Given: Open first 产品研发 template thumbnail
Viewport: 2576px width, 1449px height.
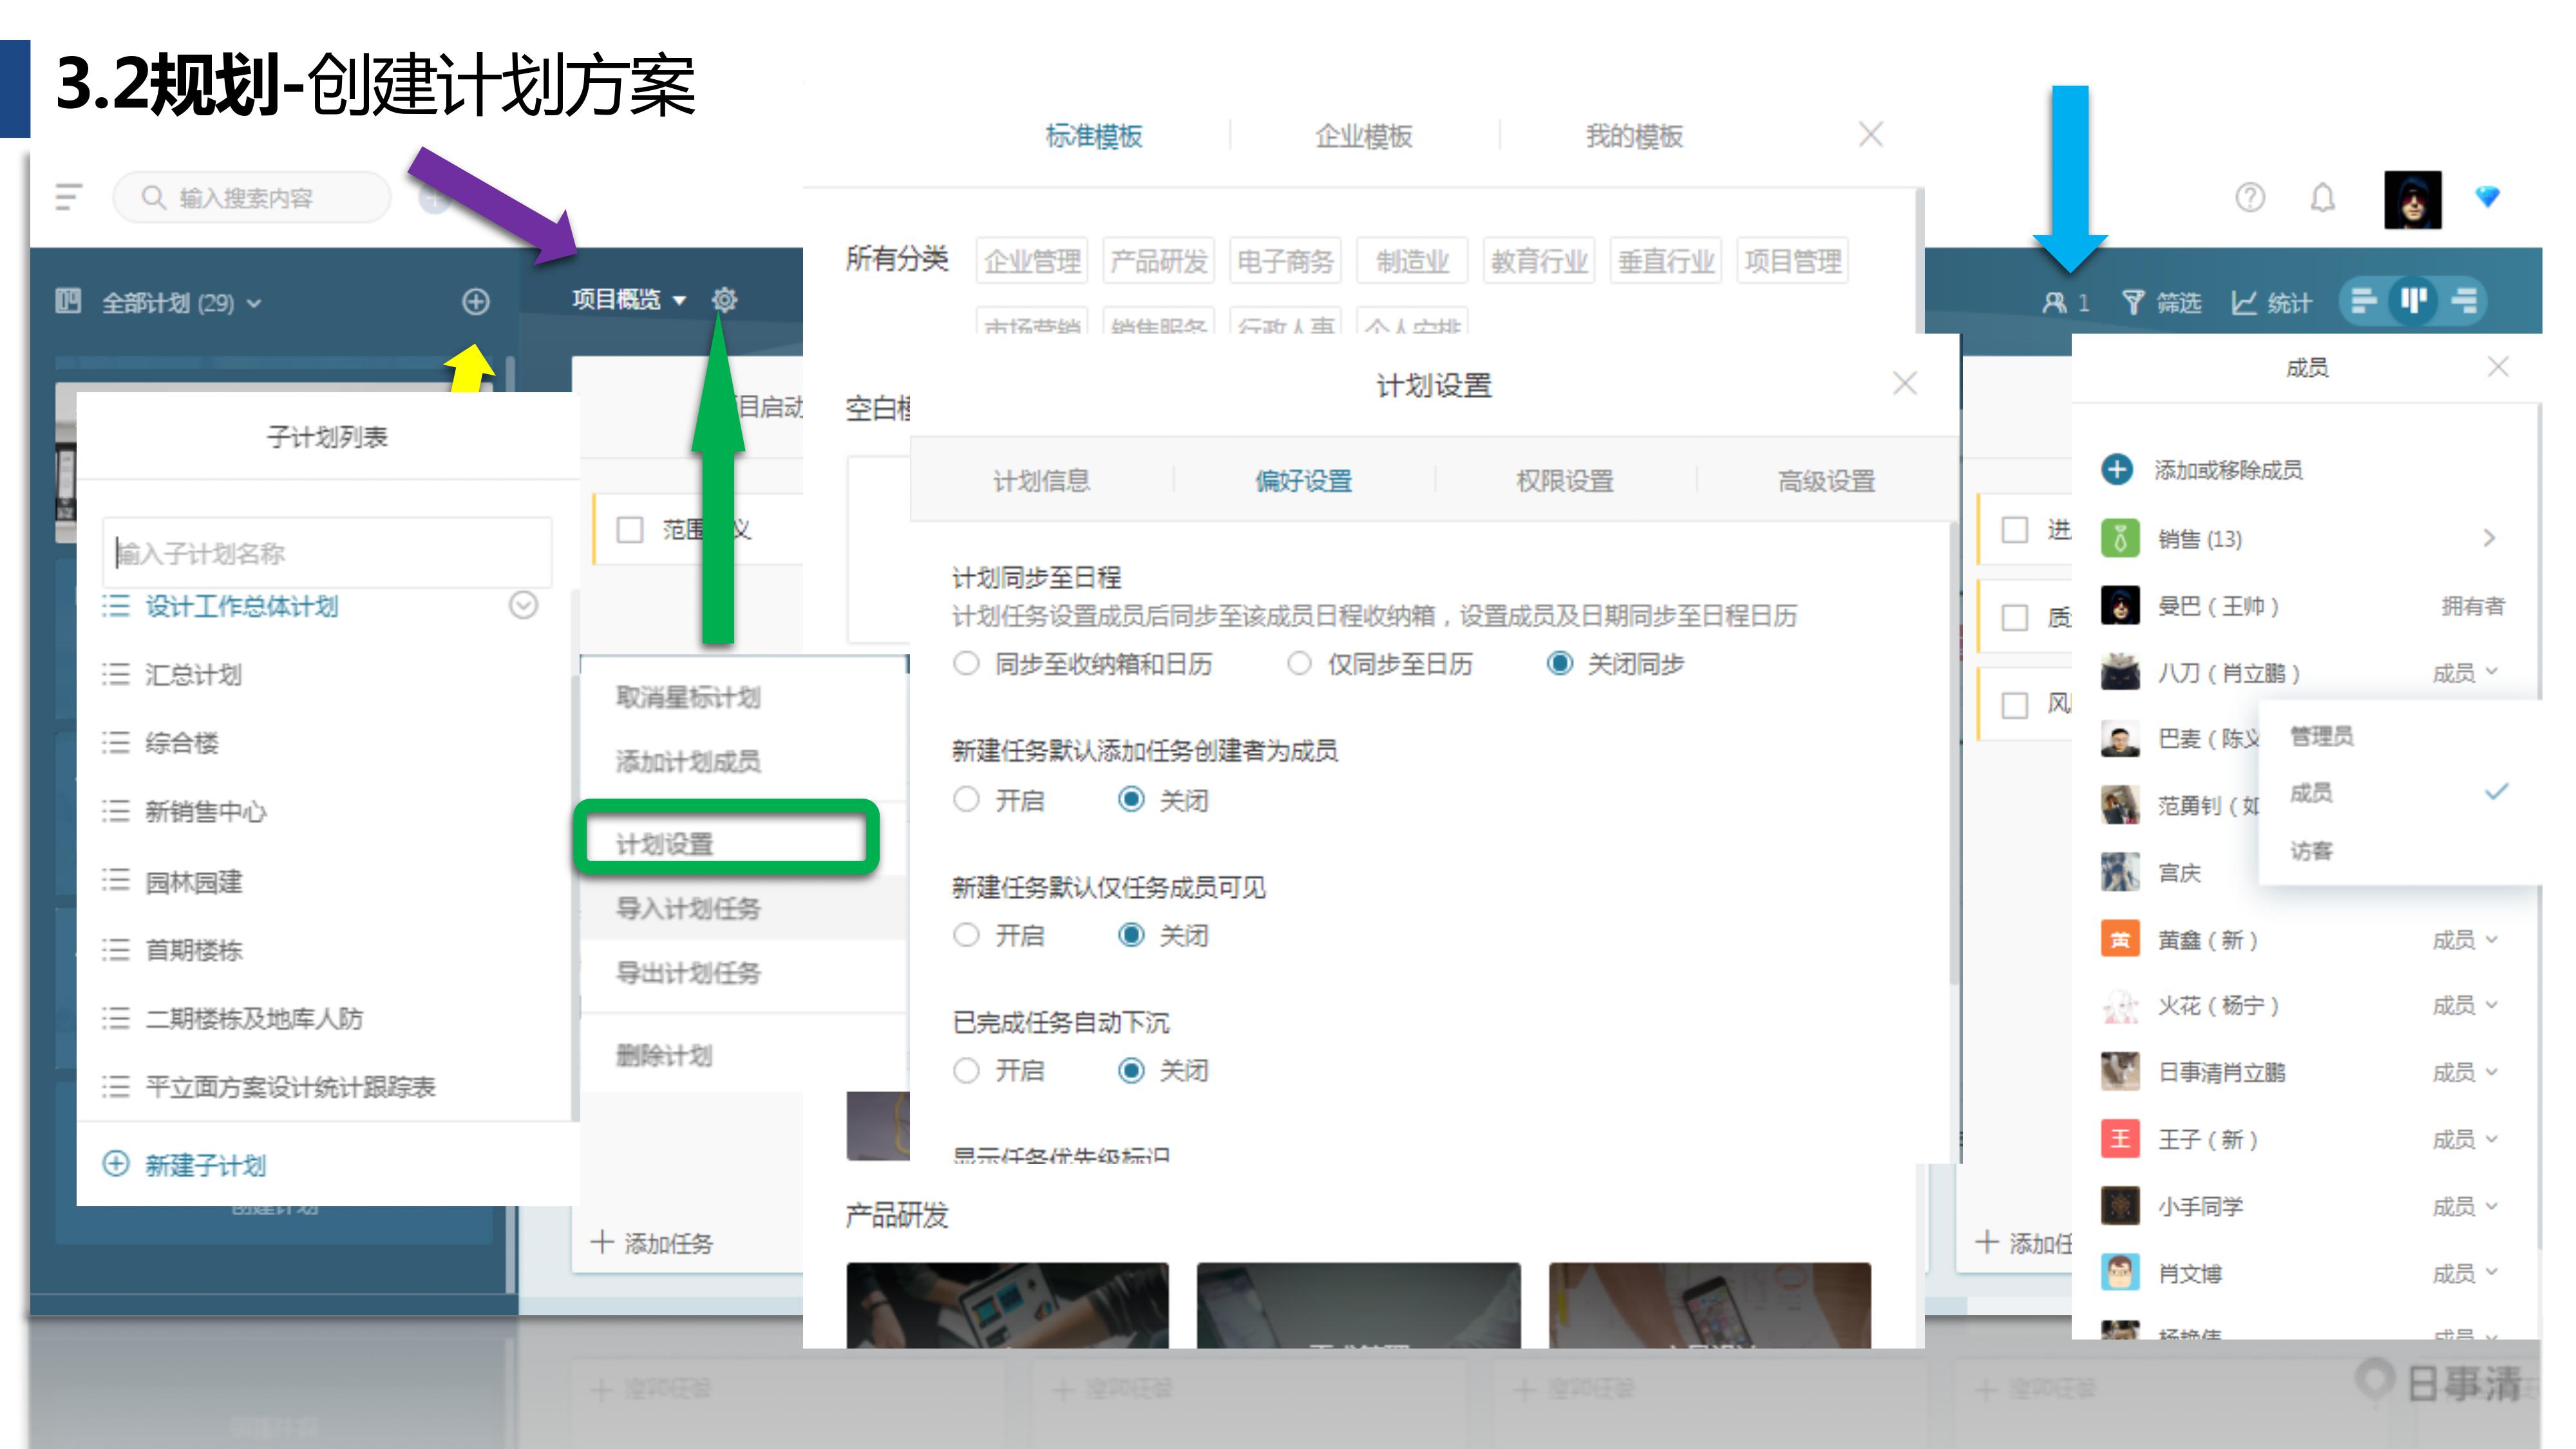Looking at the screenshot, I should click(1007, 1305).
